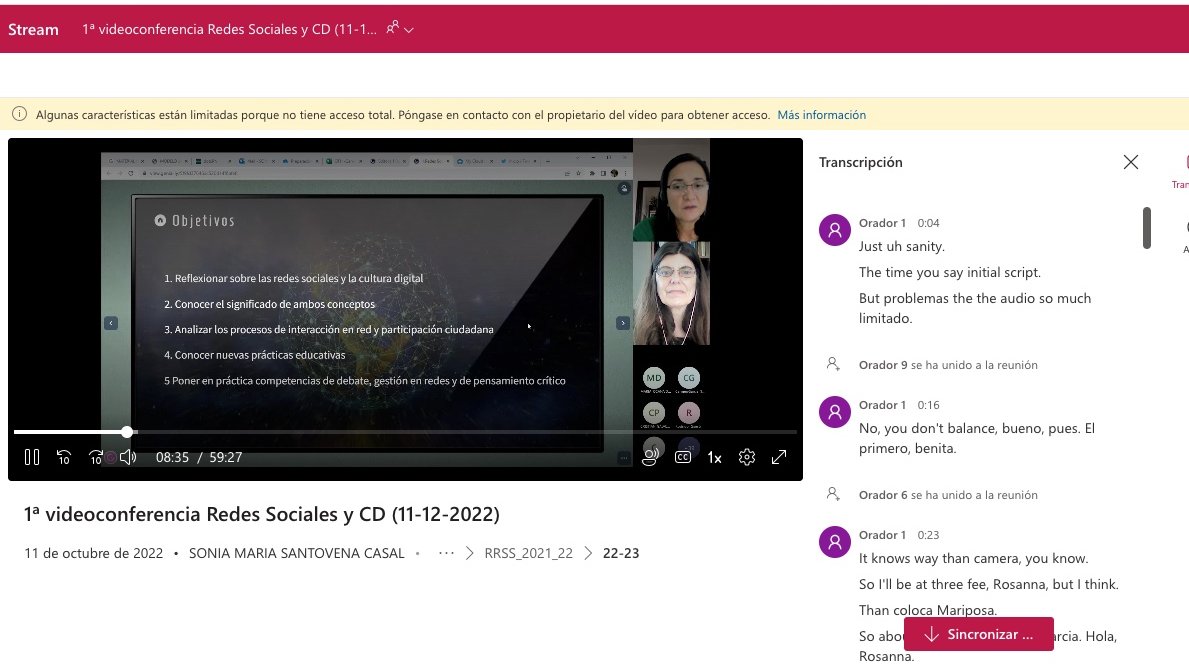Click the R participant avatar in video
The image size is (1189, 669).
[x=689, y=413]
